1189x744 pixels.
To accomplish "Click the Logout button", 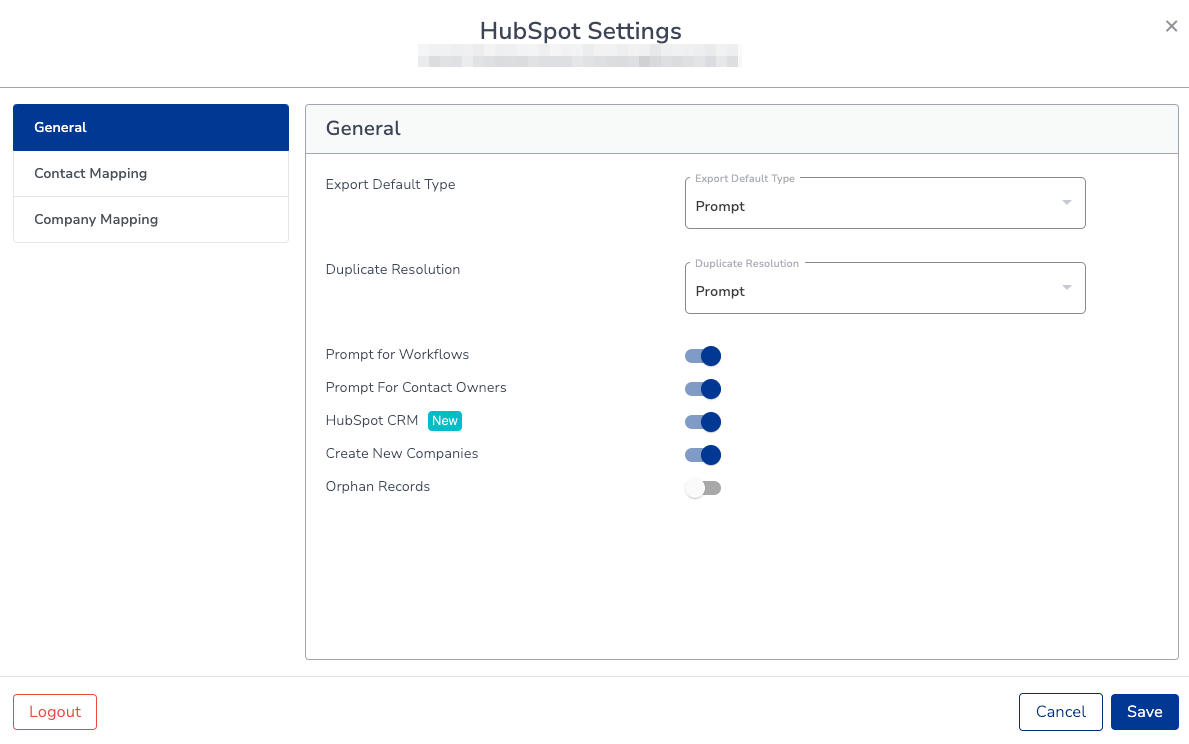I will pyautogui.click(x=55, y=712).
